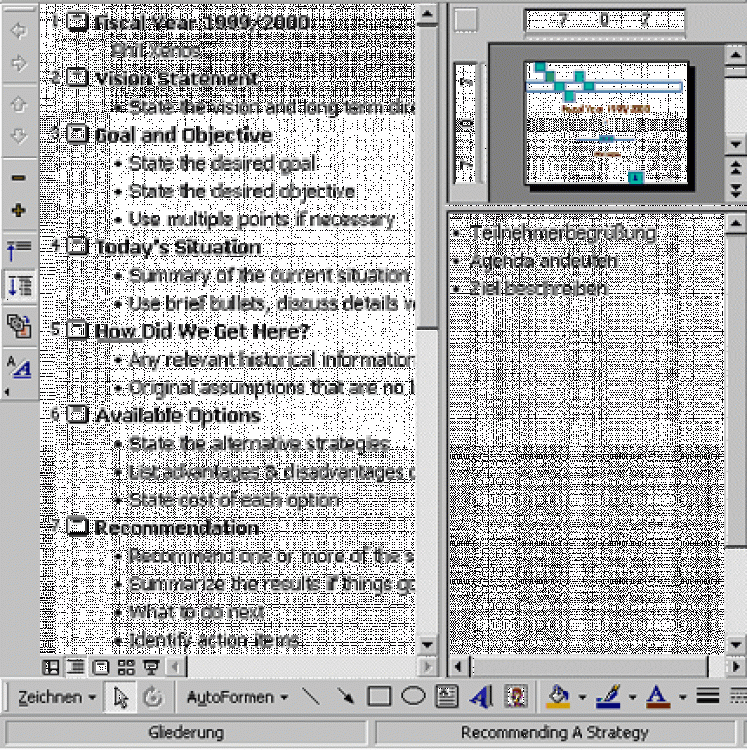Insert a Text Box with toolbar icon

pos(447,696)
